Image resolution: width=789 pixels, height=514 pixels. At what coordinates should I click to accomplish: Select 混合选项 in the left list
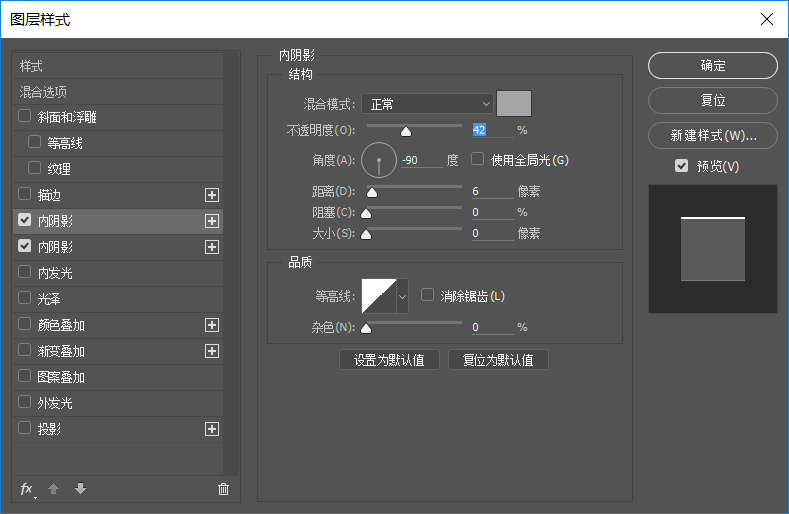(x=44, y=91)
